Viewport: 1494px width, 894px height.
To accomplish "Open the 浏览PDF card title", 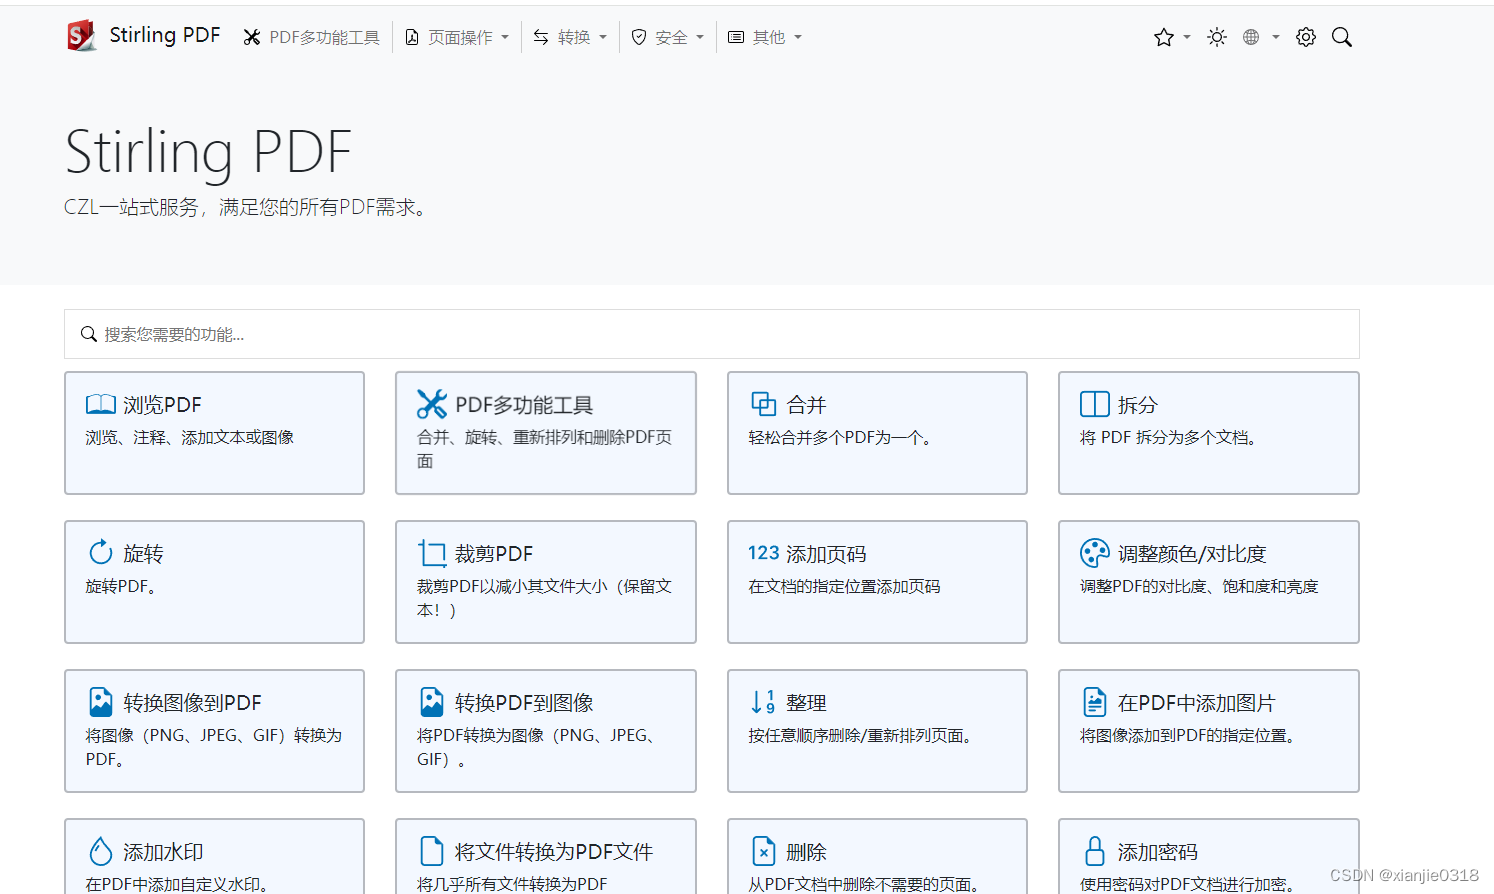I will click(x=162, y=405).
